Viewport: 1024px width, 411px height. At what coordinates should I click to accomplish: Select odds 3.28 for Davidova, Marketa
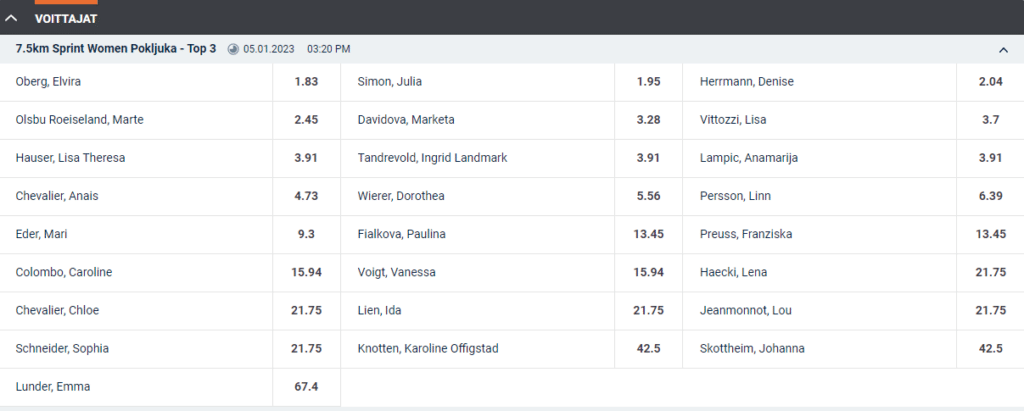pyautogui.click(x=648, y=120)
